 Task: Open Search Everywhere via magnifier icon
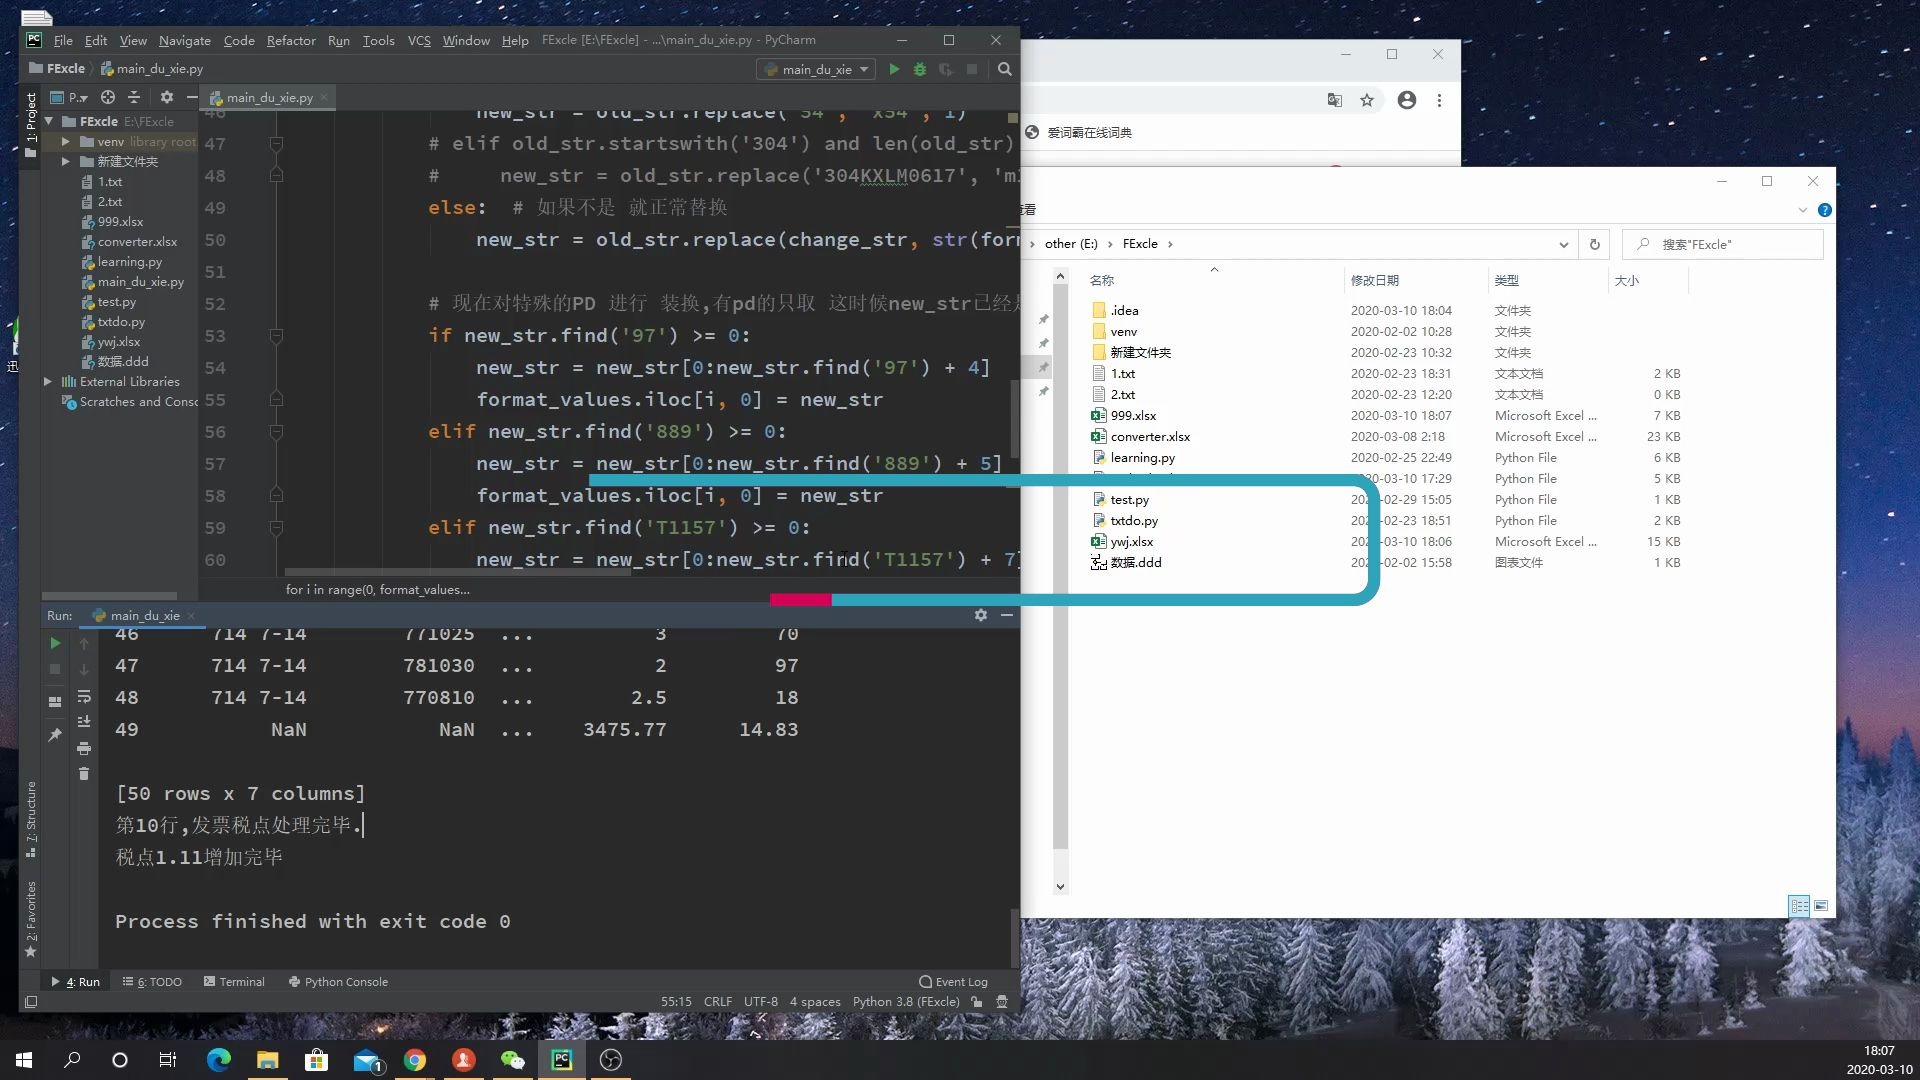1005,69
